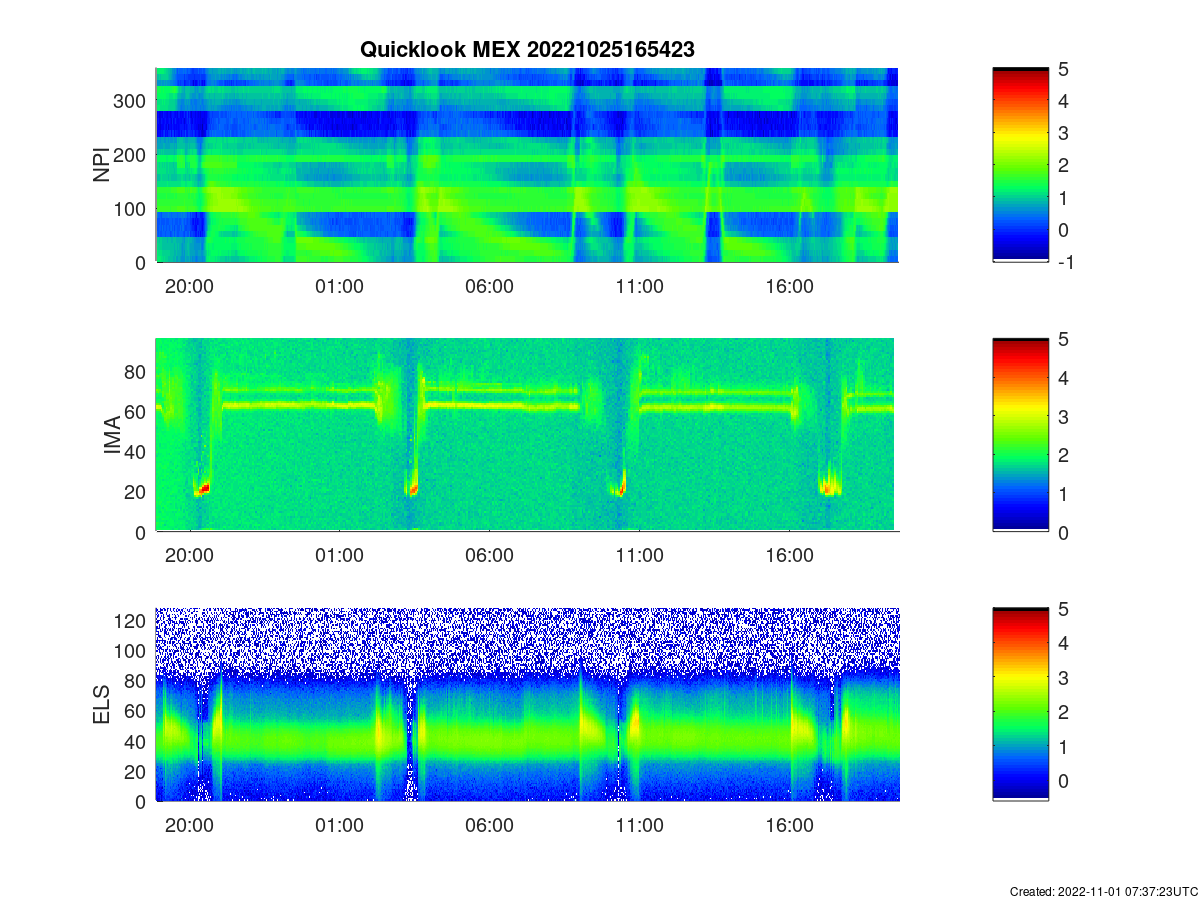
Task: Click the "01:00" time label under the IMA plot
Action: (339, 557)
